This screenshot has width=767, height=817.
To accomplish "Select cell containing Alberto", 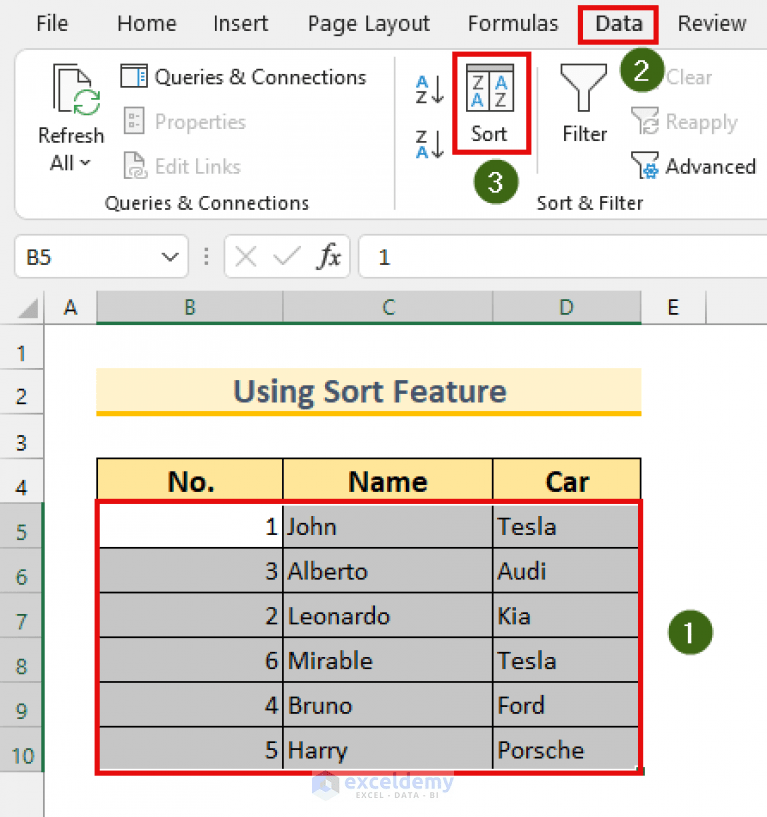I will click(387, 570).
